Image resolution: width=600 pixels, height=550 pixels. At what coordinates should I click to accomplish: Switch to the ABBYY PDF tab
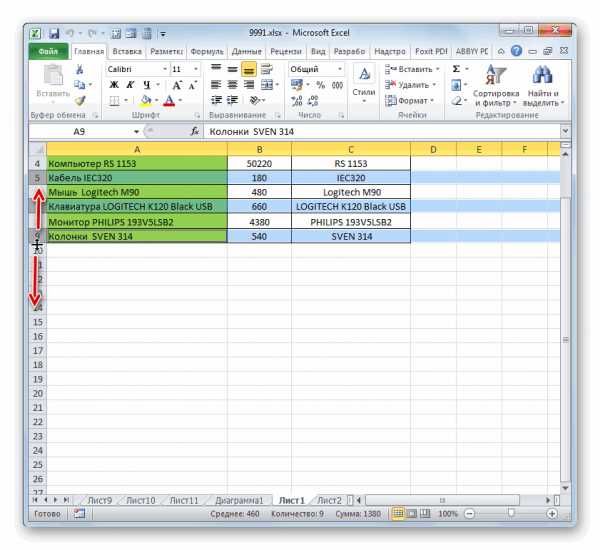[x=472, y=51]
